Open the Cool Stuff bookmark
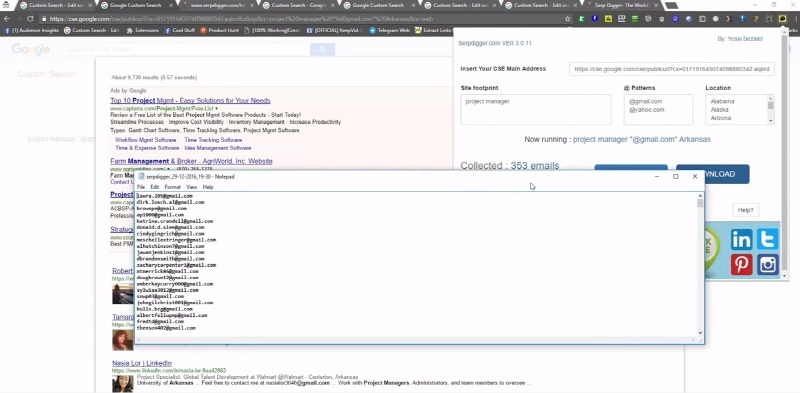 (x=179, y=30)
